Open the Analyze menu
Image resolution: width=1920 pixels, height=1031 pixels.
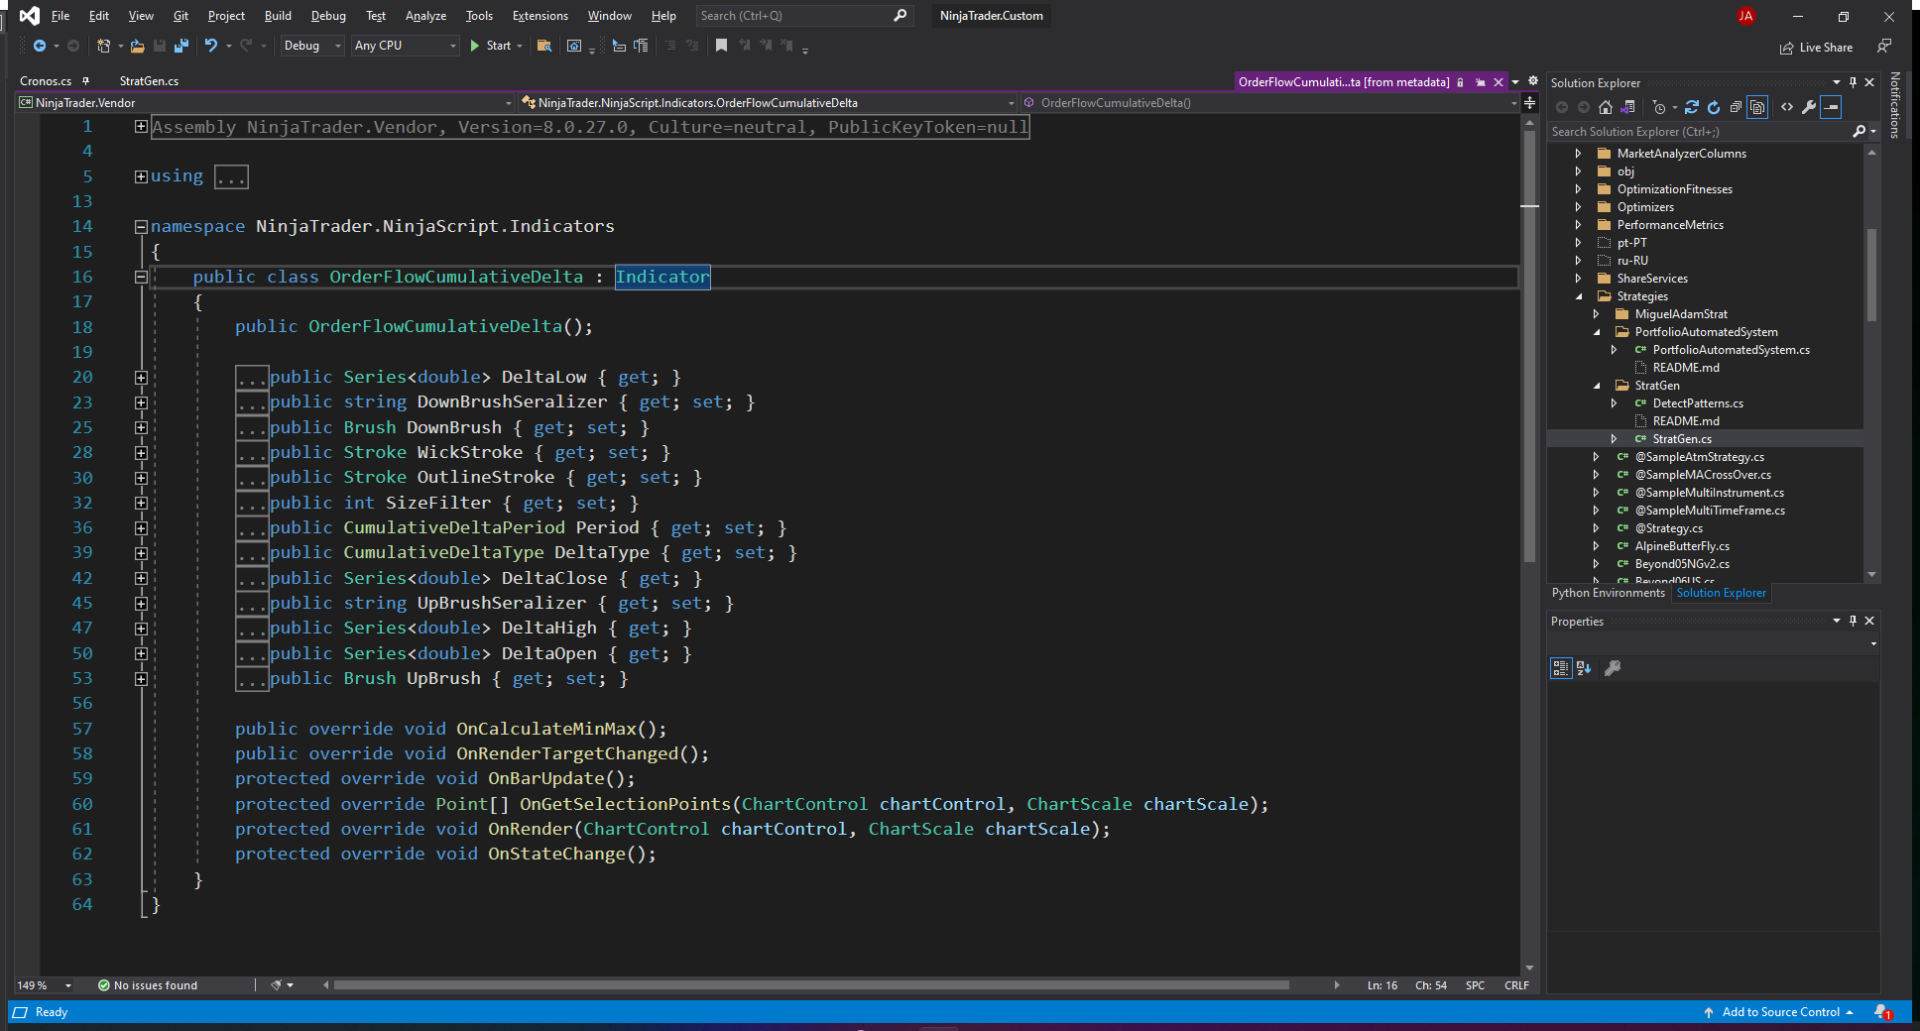coord(425,16)
